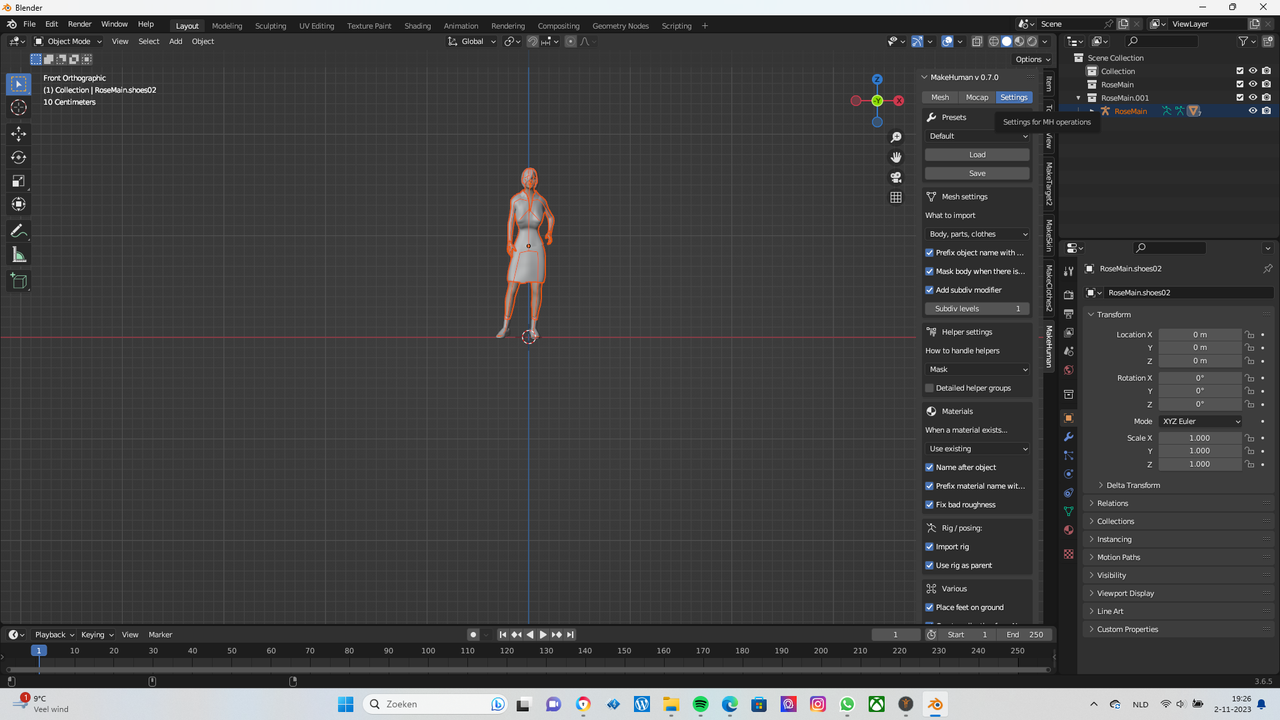Toggle X-ray view icon in header

(976, 41)
